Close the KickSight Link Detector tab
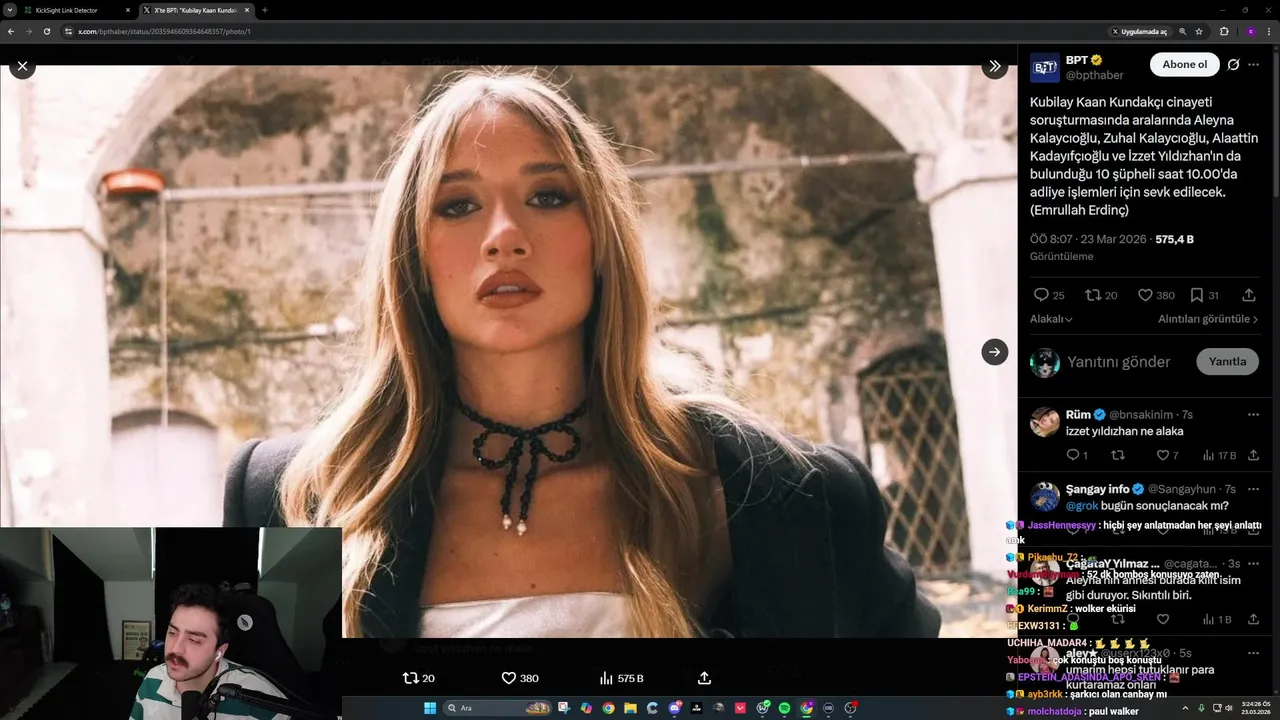 (x=128, y=10)
